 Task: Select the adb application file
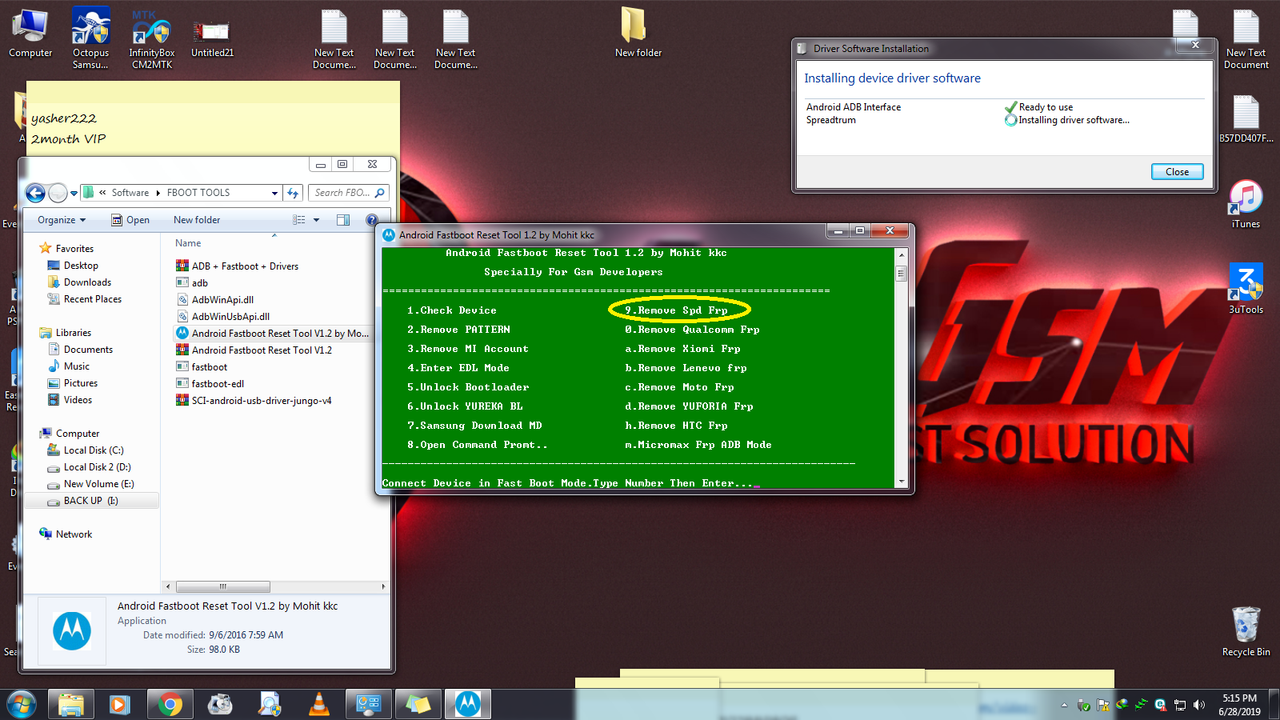pos(200,283)
